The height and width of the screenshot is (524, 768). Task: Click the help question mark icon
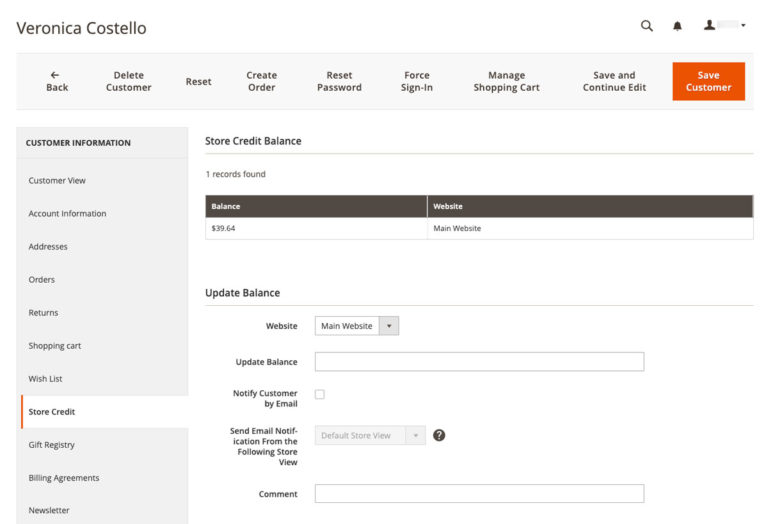coord(439,435)
